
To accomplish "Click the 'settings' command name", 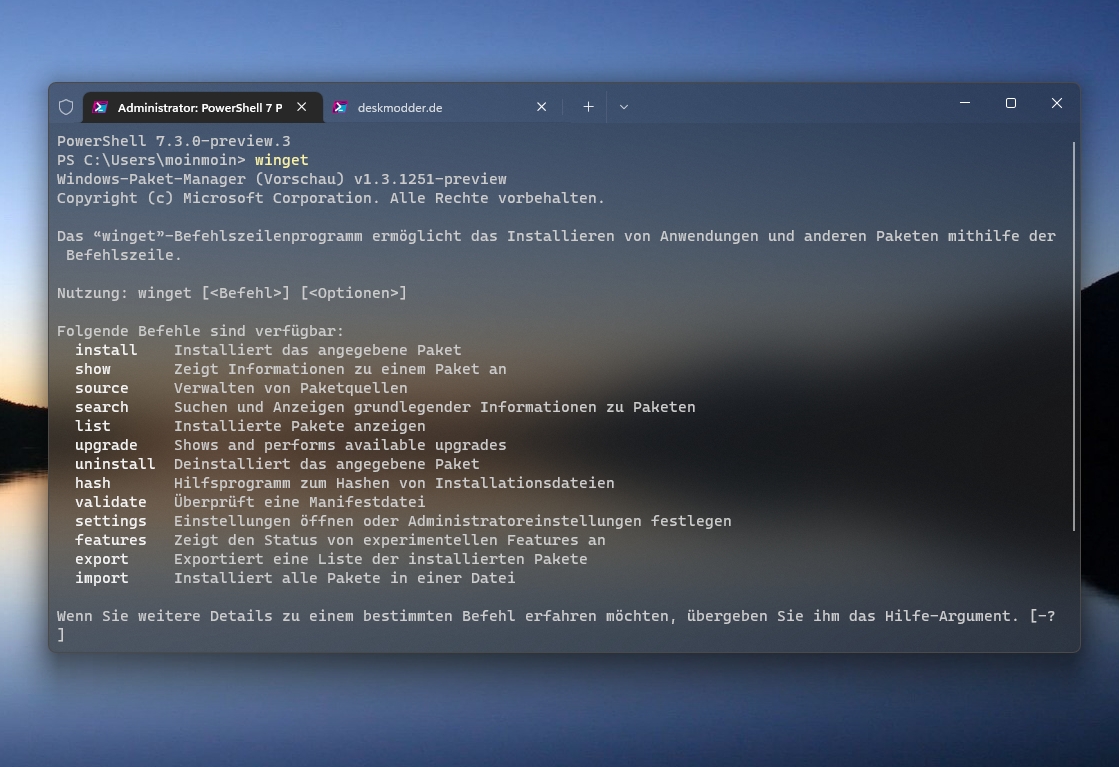I will 111,522.
